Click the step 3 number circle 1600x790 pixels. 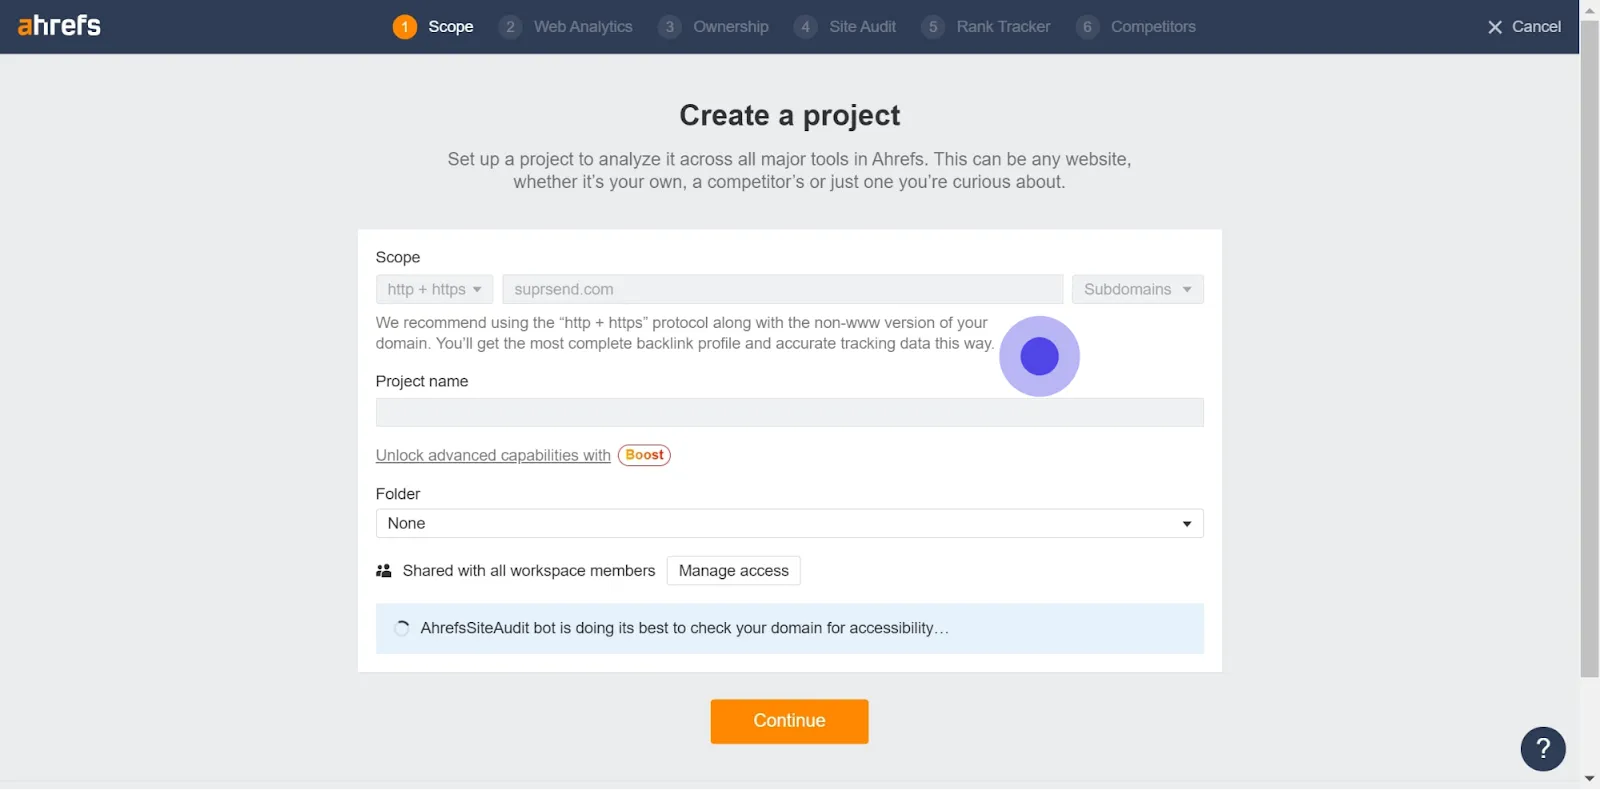[669, 27]
